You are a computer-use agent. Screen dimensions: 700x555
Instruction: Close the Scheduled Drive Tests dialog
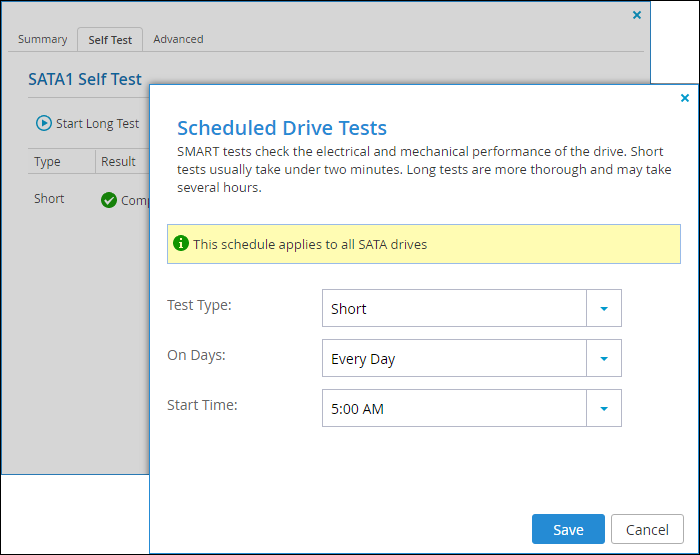(x=685, y=98)
